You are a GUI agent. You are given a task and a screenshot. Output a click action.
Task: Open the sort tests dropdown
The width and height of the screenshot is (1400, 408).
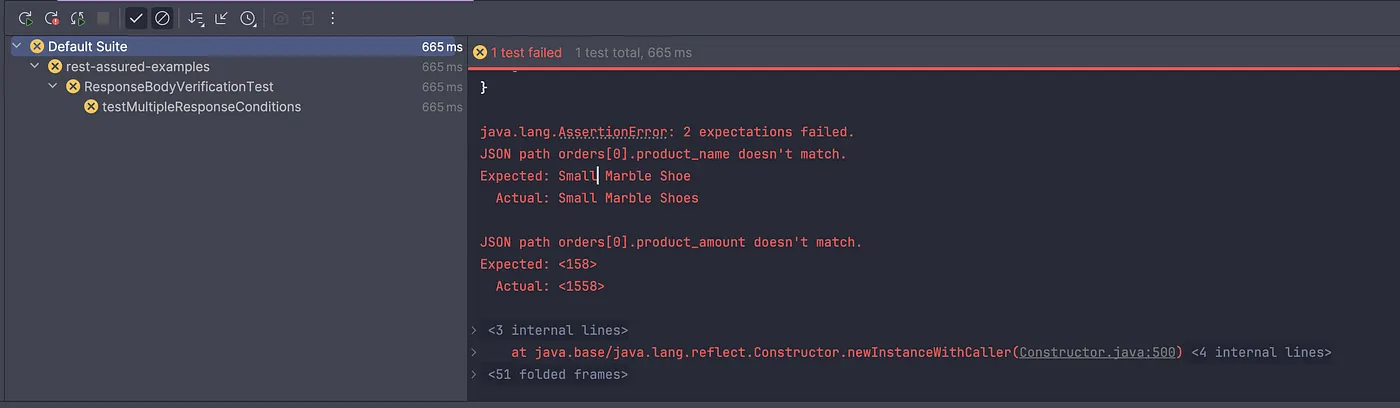196,18
